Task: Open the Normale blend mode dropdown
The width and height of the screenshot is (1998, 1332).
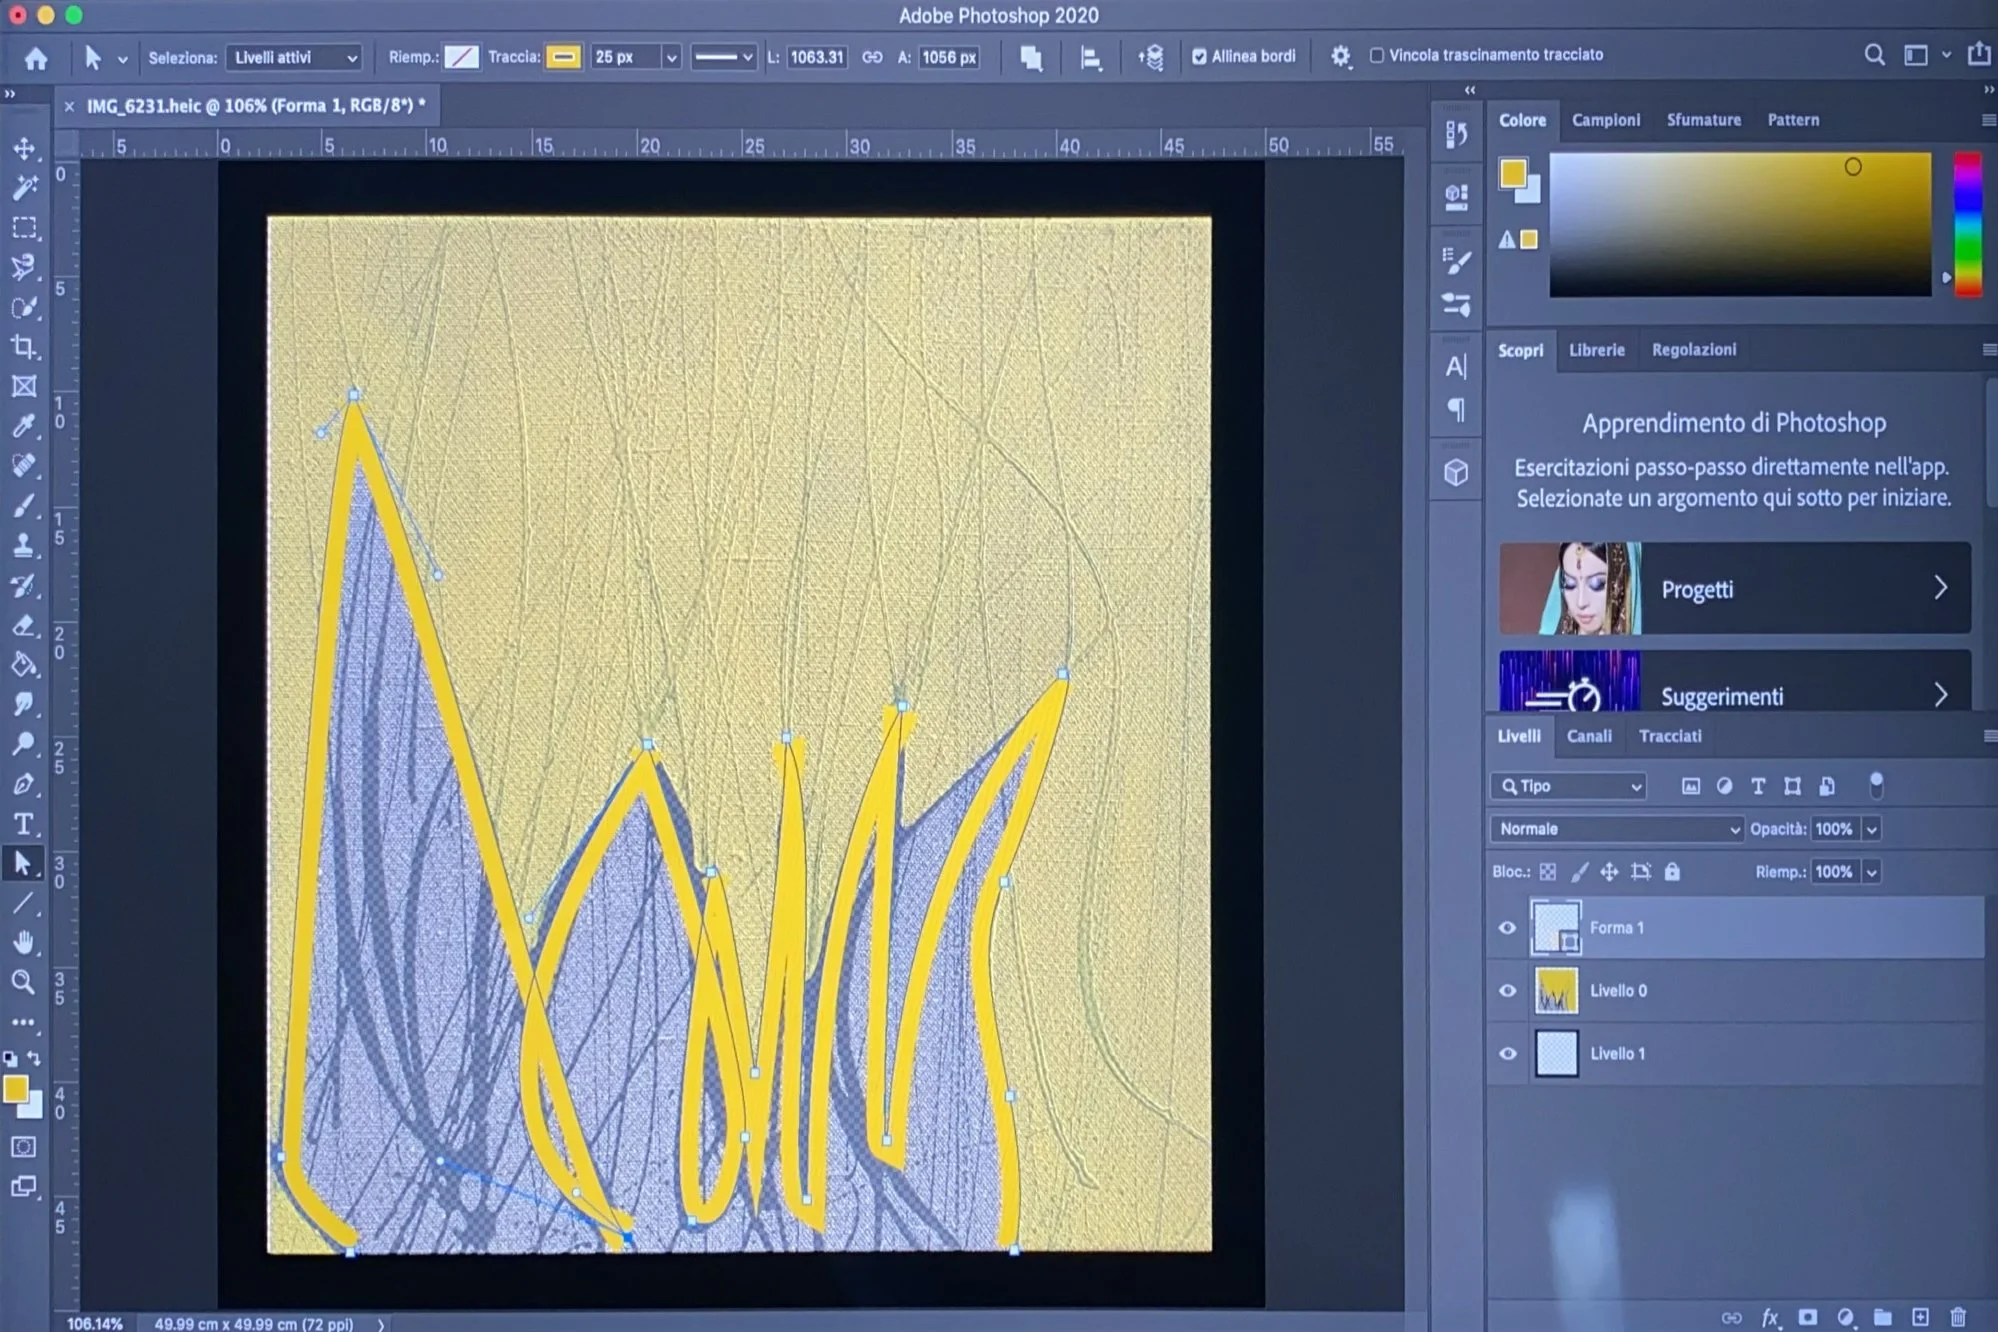Action: point(1617,829)
